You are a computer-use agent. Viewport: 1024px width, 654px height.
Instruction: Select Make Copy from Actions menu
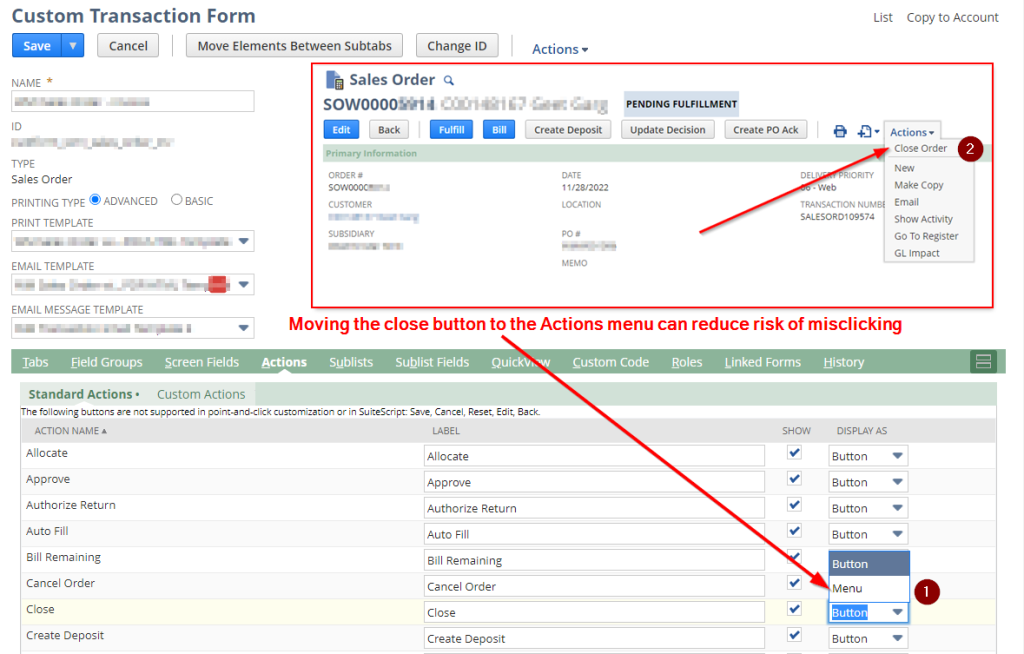918,185
